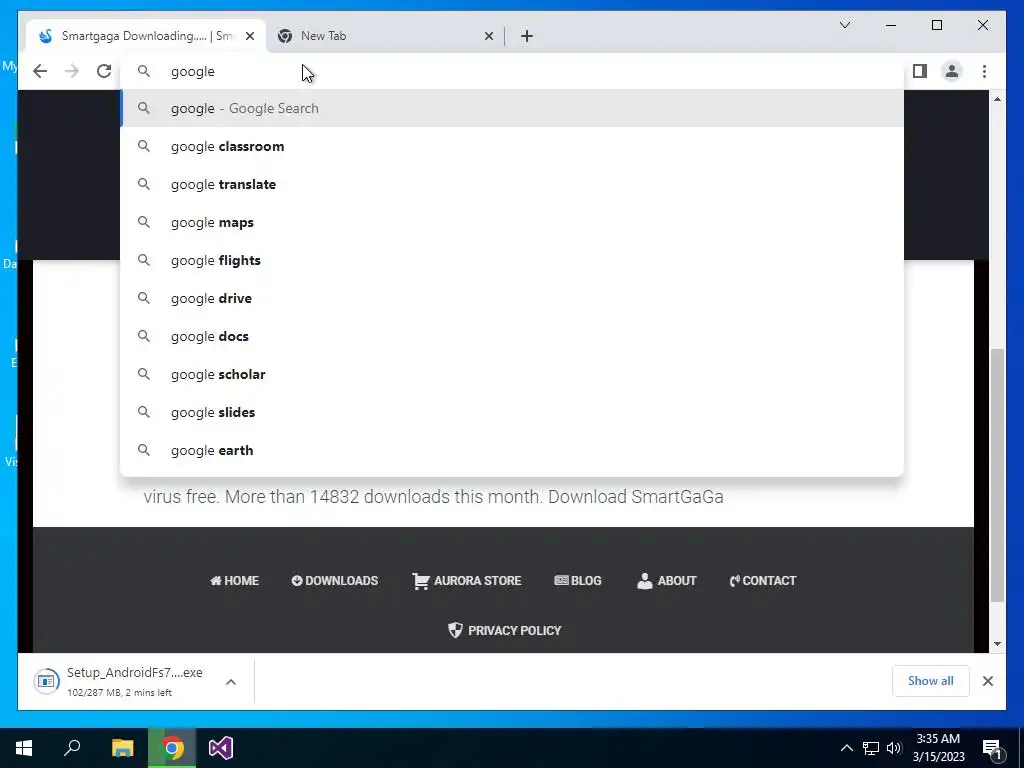Click network icon in system tray
1024x768 pixels.
(x=871, y=748)
